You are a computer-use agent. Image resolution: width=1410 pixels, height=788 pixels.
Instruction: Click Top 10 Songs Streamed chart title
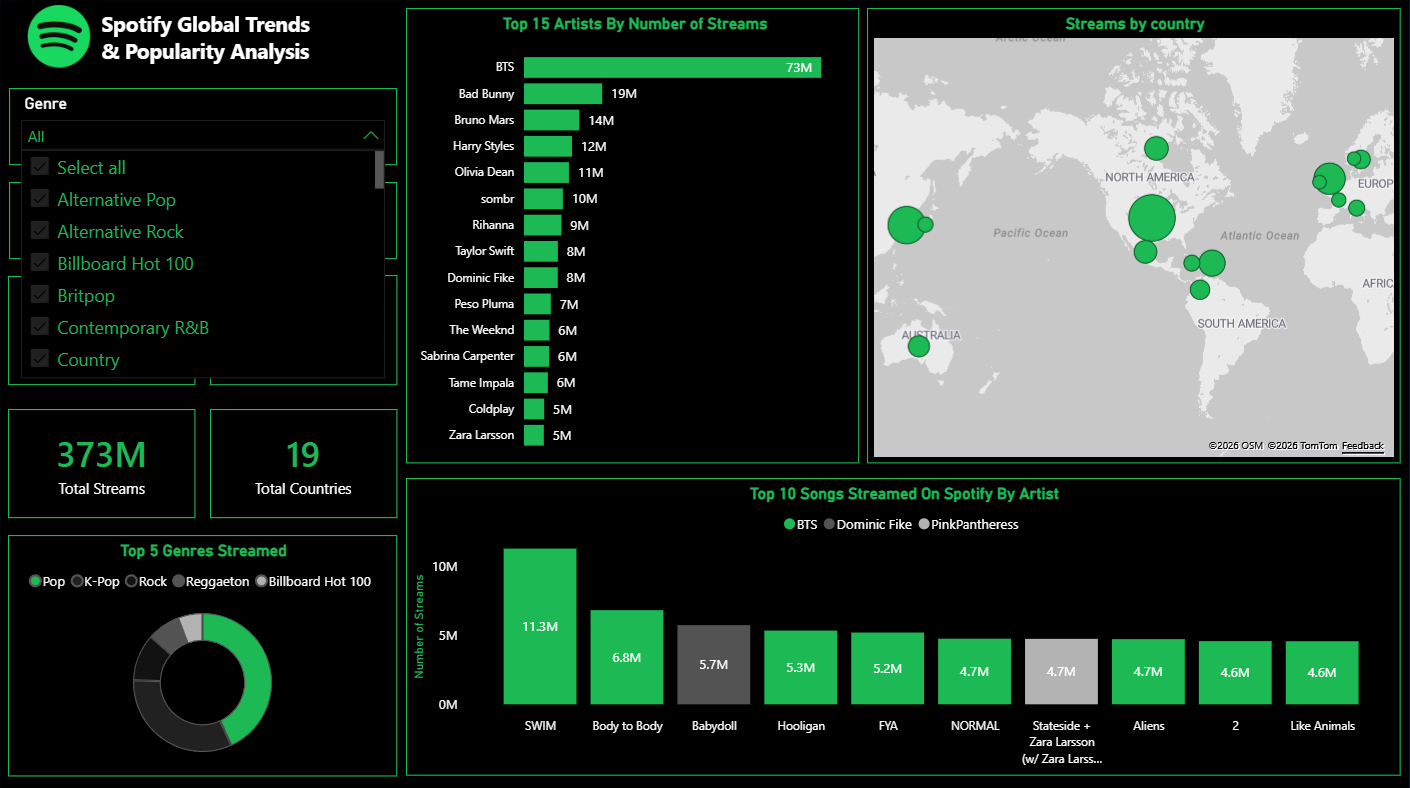point(904,493)
